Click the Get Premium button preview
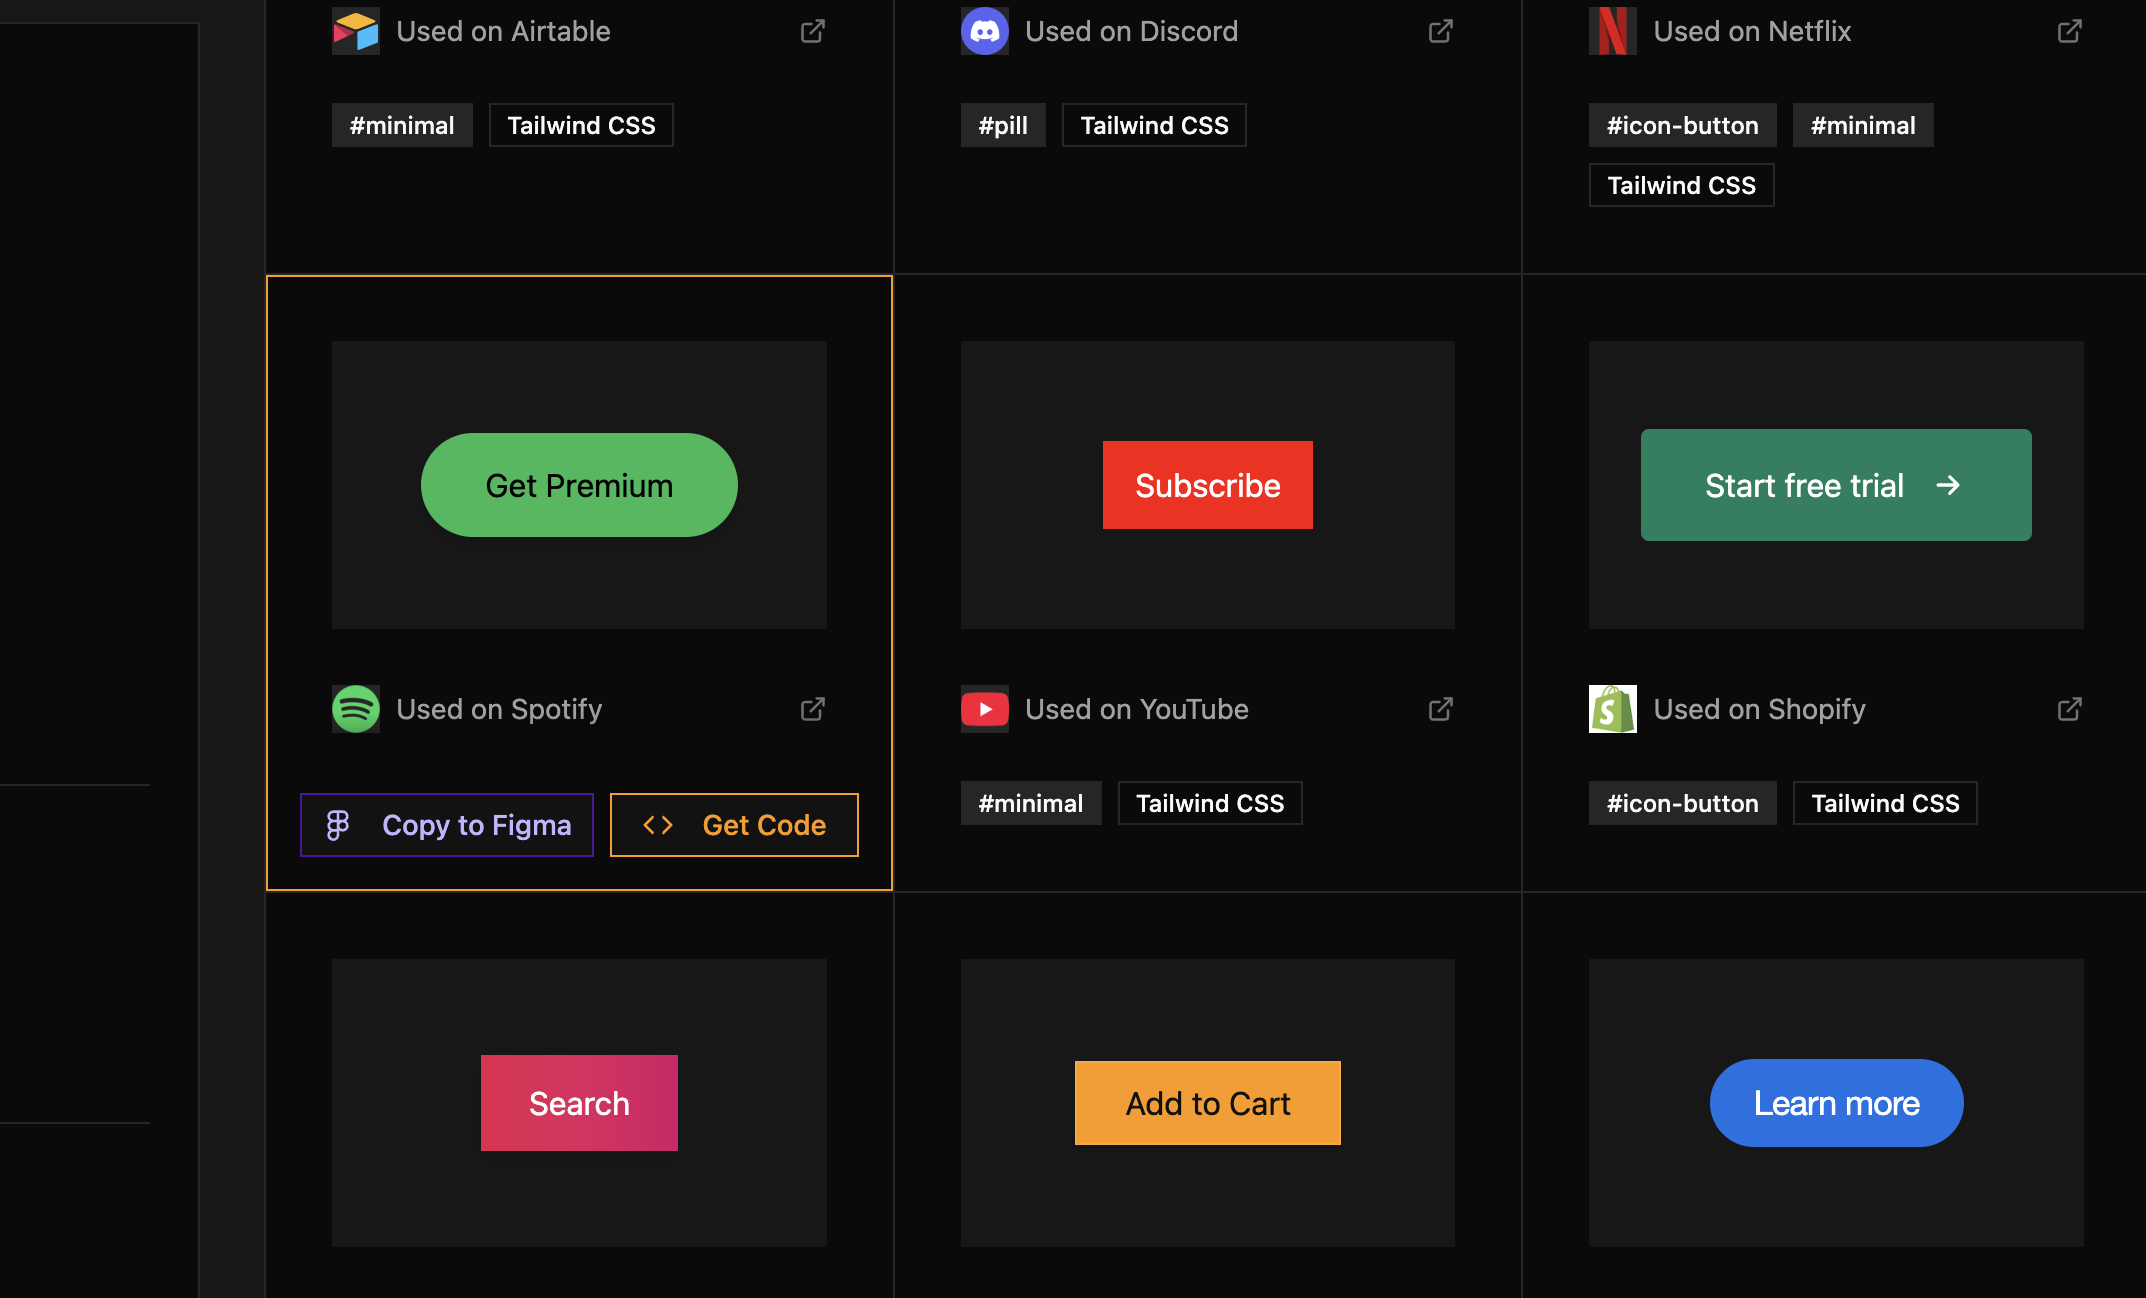The height and width of the screenshot is (1298, 2146). click(x=578, y=484)
